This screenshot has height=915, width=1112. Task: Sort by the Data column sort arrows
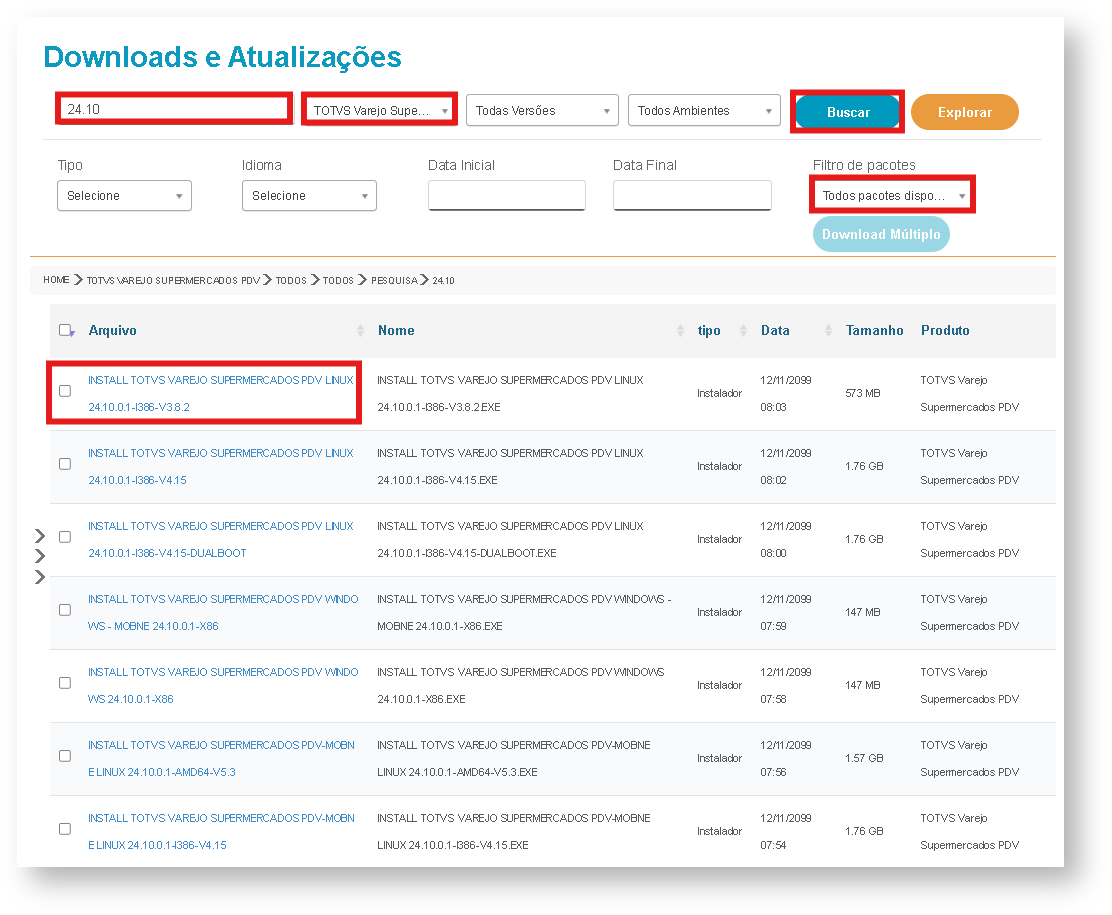[828, 330]
